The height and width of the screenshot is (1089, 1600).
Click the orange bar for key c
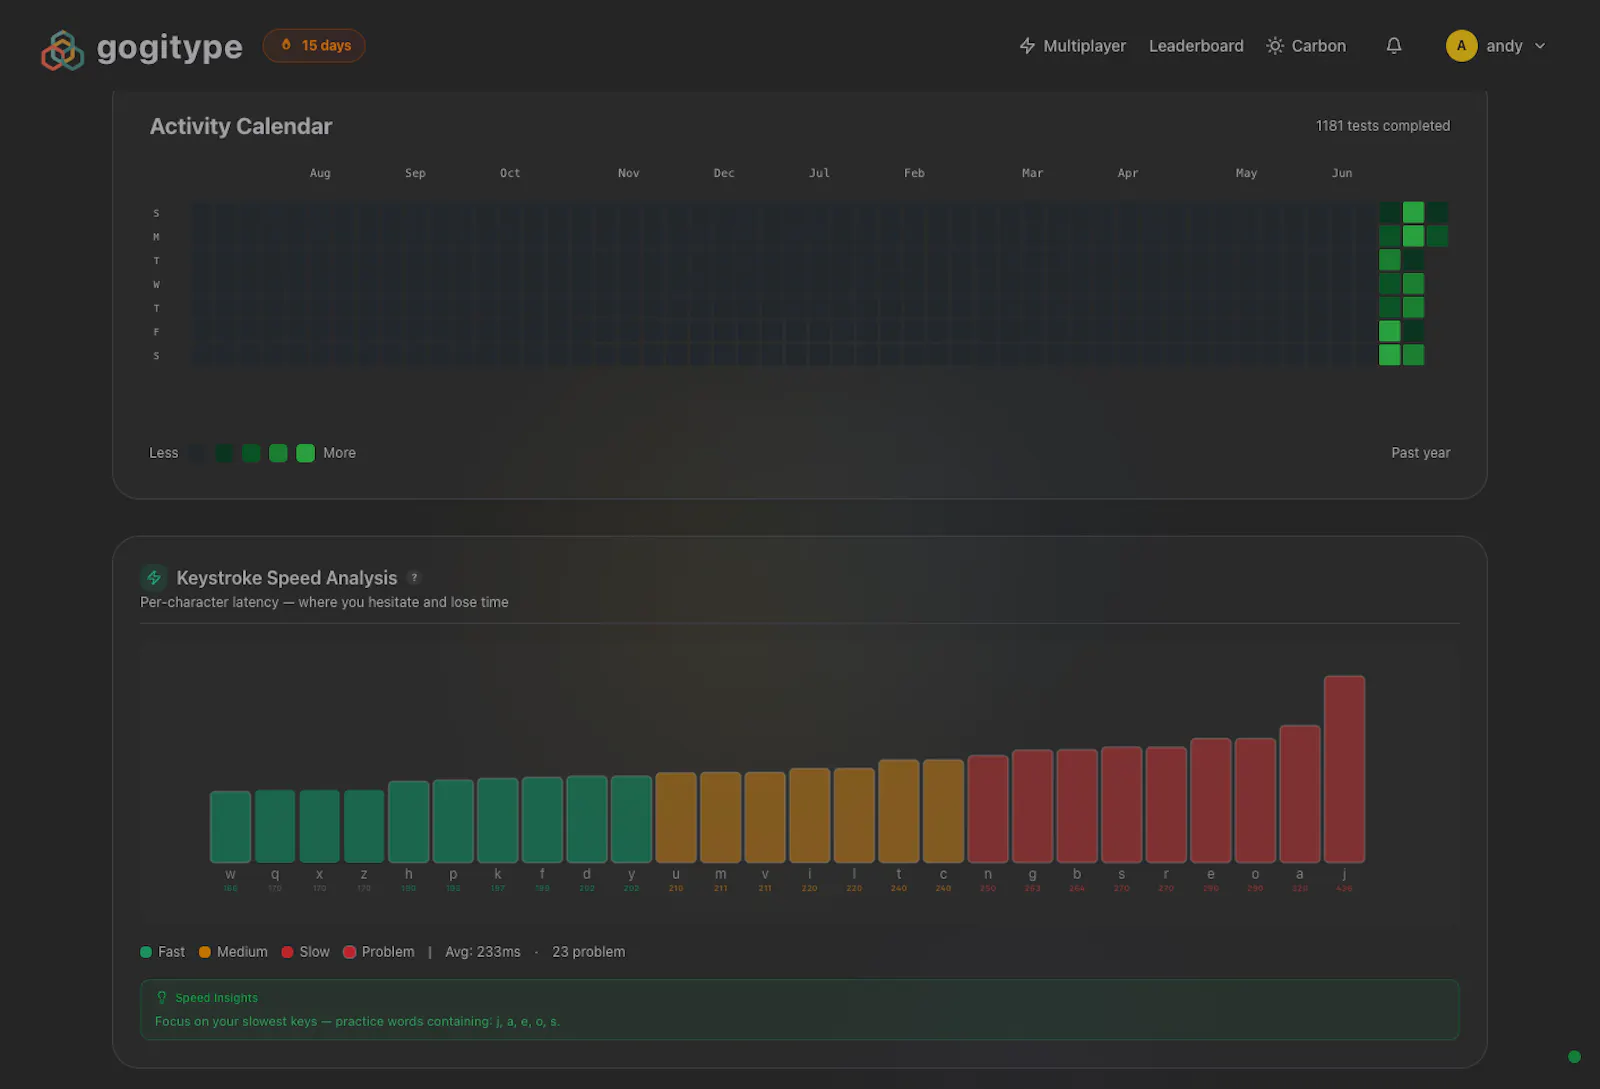click(x=943, y=811)
